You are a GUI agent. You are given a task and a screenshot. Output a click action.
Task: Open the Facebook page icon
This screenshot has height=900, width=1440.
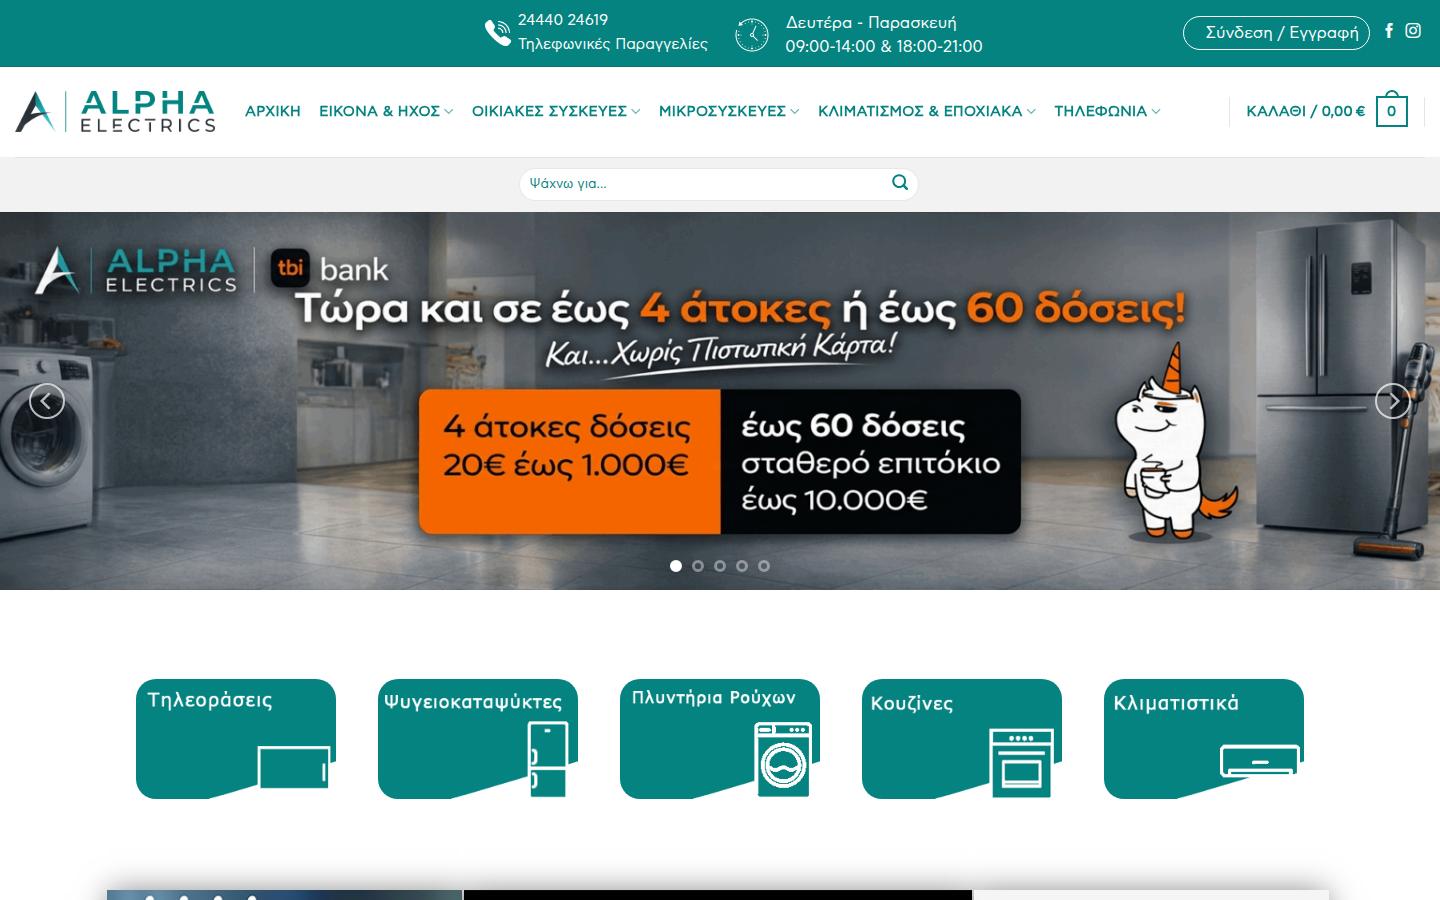coord(1389,31)
